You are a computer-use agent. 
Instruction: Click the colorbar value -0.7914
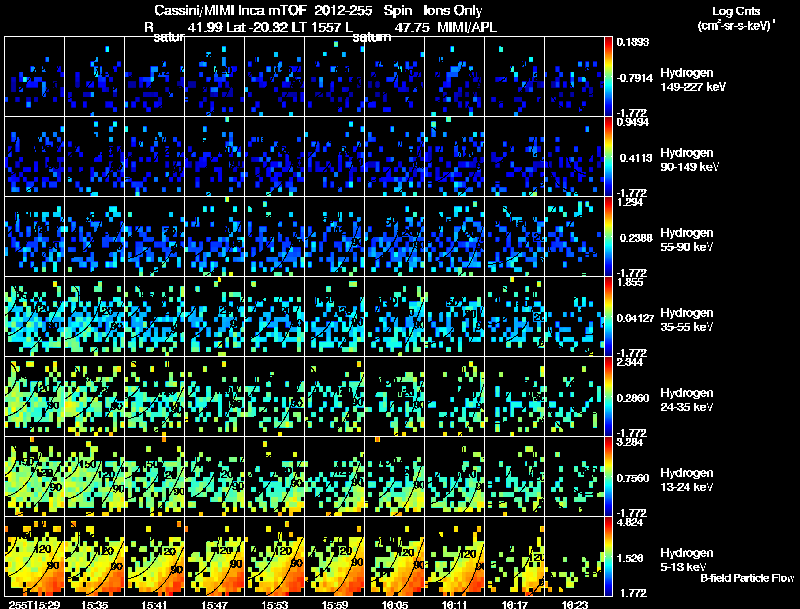click(635, 78)
